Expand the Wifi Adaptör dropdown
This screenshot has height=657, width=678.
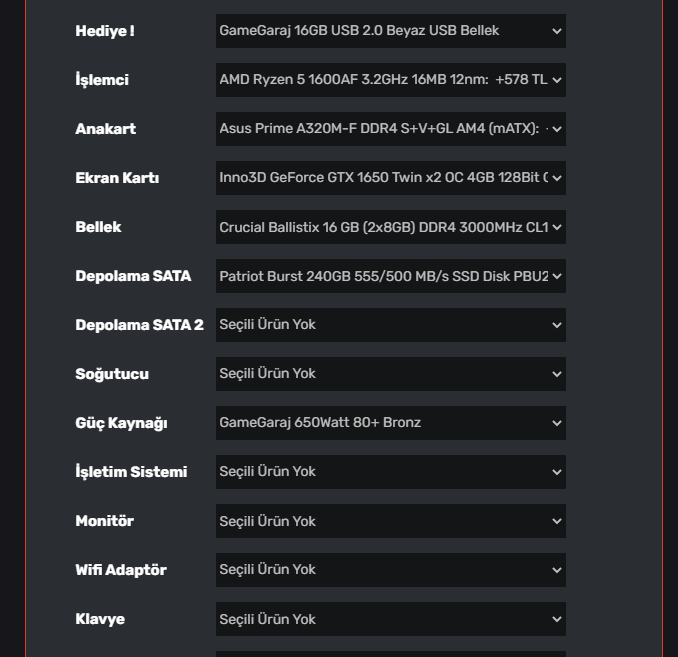click(390, 570)
